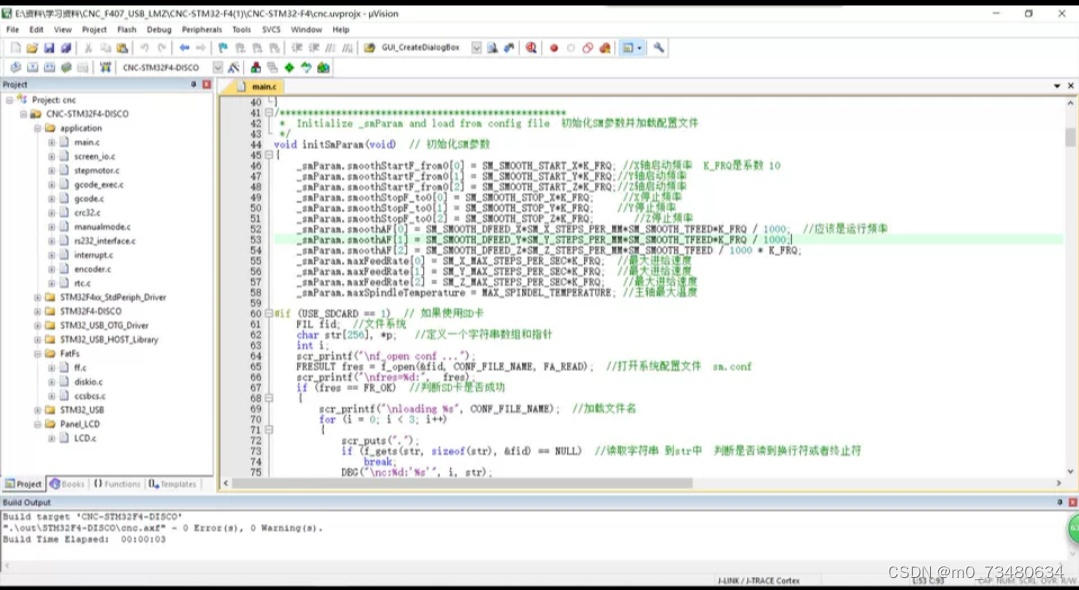Viewport: 1079px width, 590px height.
Task: Select the main.c editor tab
Action: (x=257, y=87)
